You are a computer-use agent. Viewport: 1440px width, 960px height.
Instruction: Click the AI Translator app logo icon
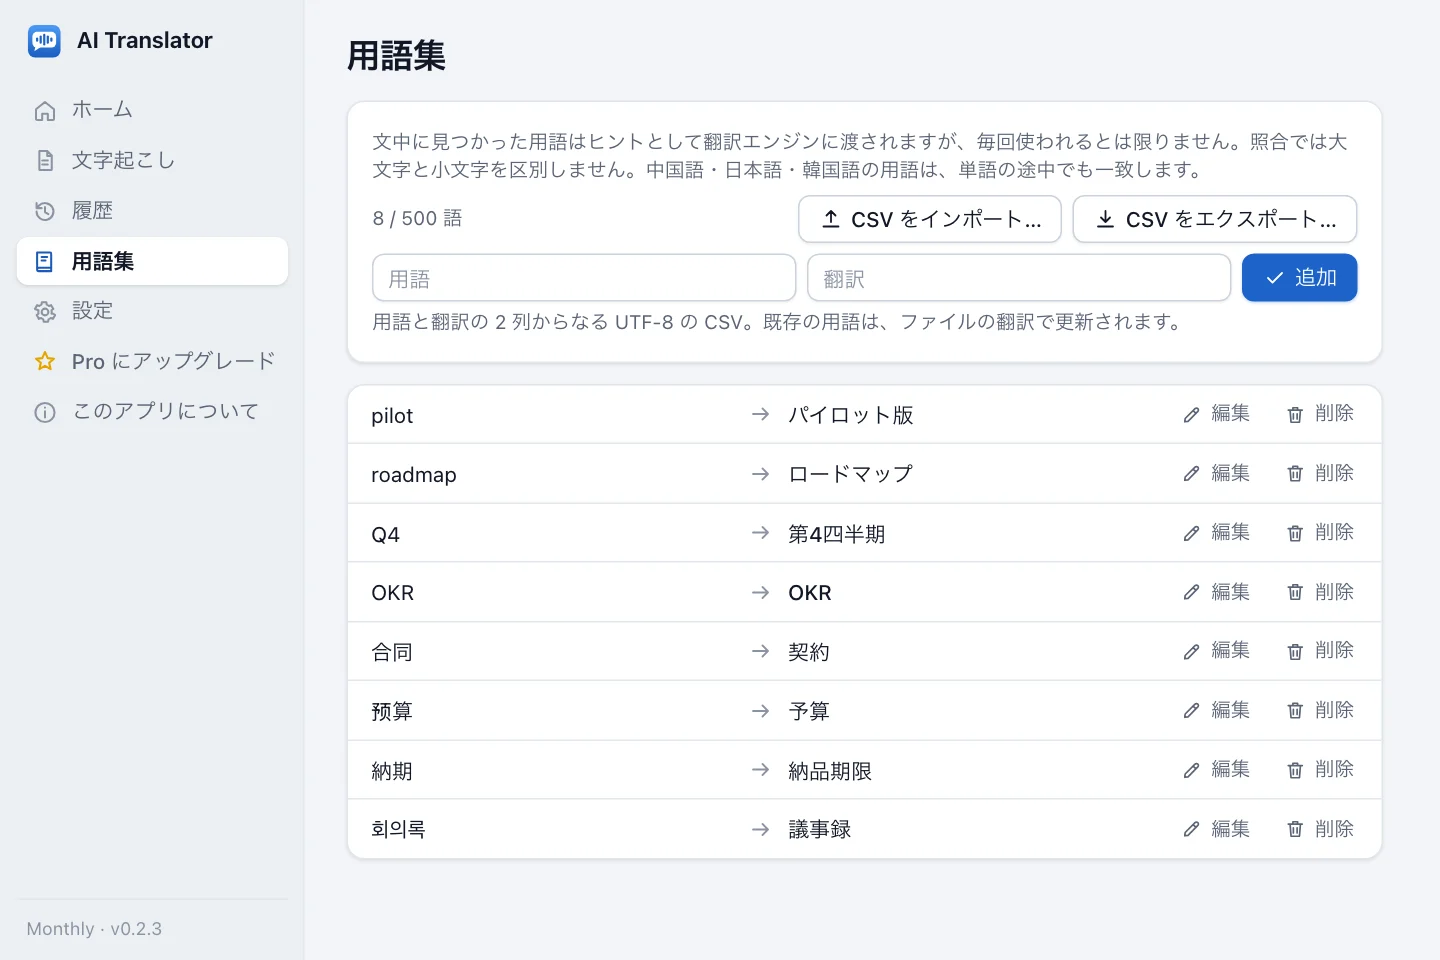click(x=44, y=41)
